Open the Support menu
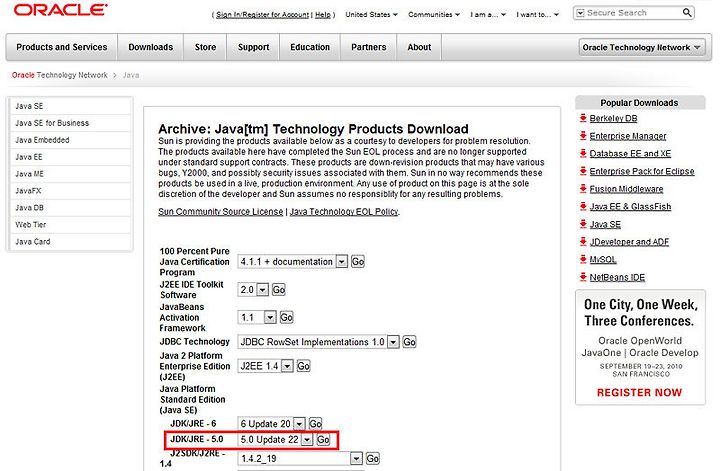The image size is (720, 471). [253, 47]
